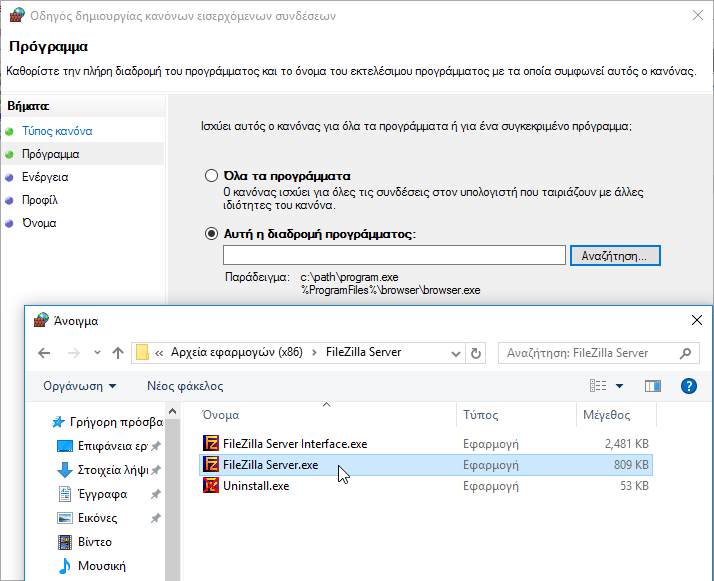Click the 'Αρχεία εφαρμογών (x86)' breadcrumb
The width and height of the screenshot is (714, 581).
point(237,352)
